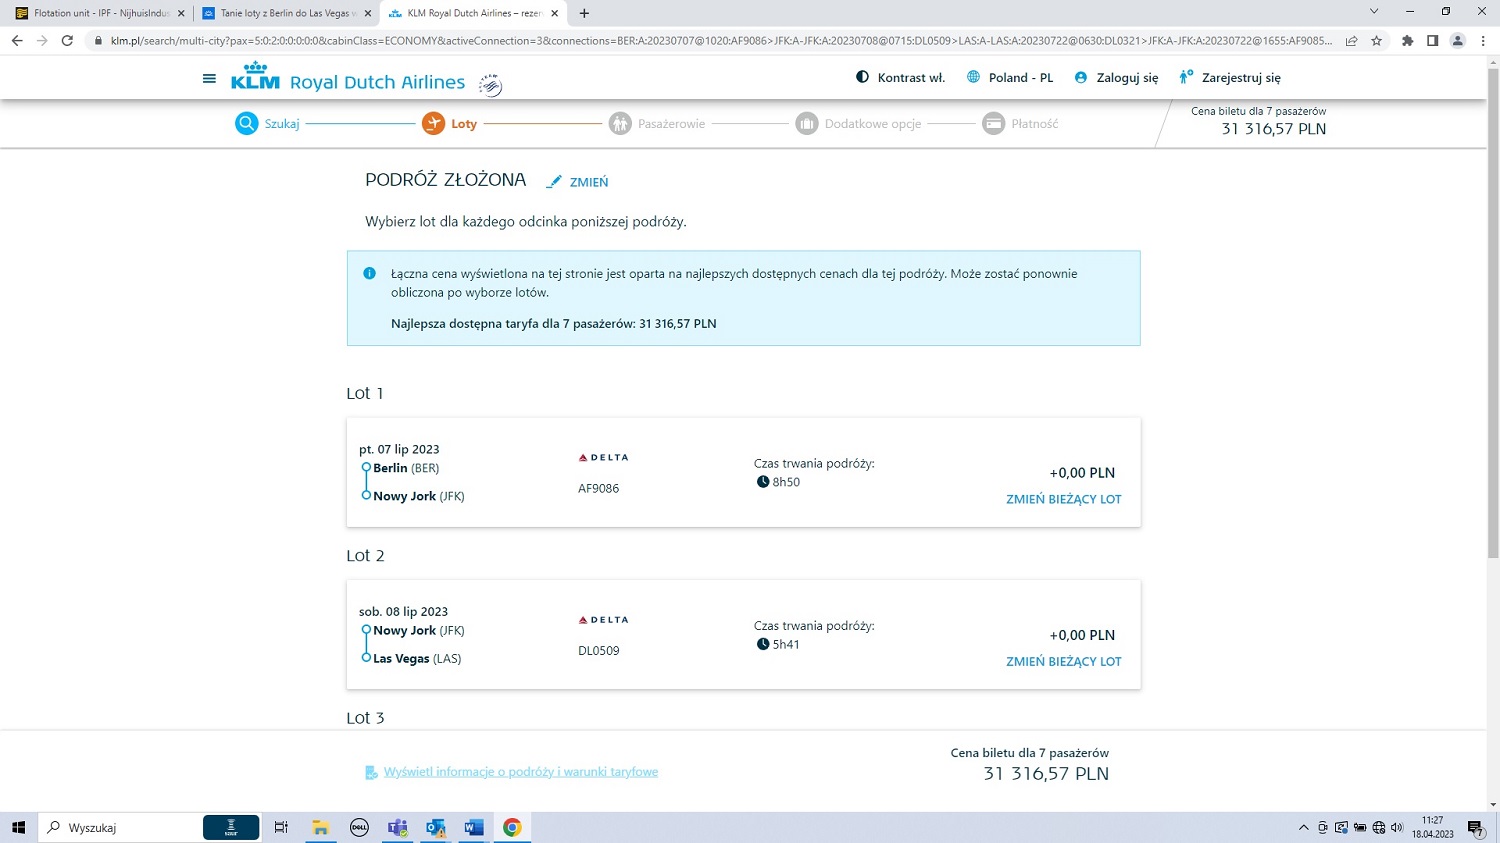
Task: Reload the current page
Action: point(67,41)
